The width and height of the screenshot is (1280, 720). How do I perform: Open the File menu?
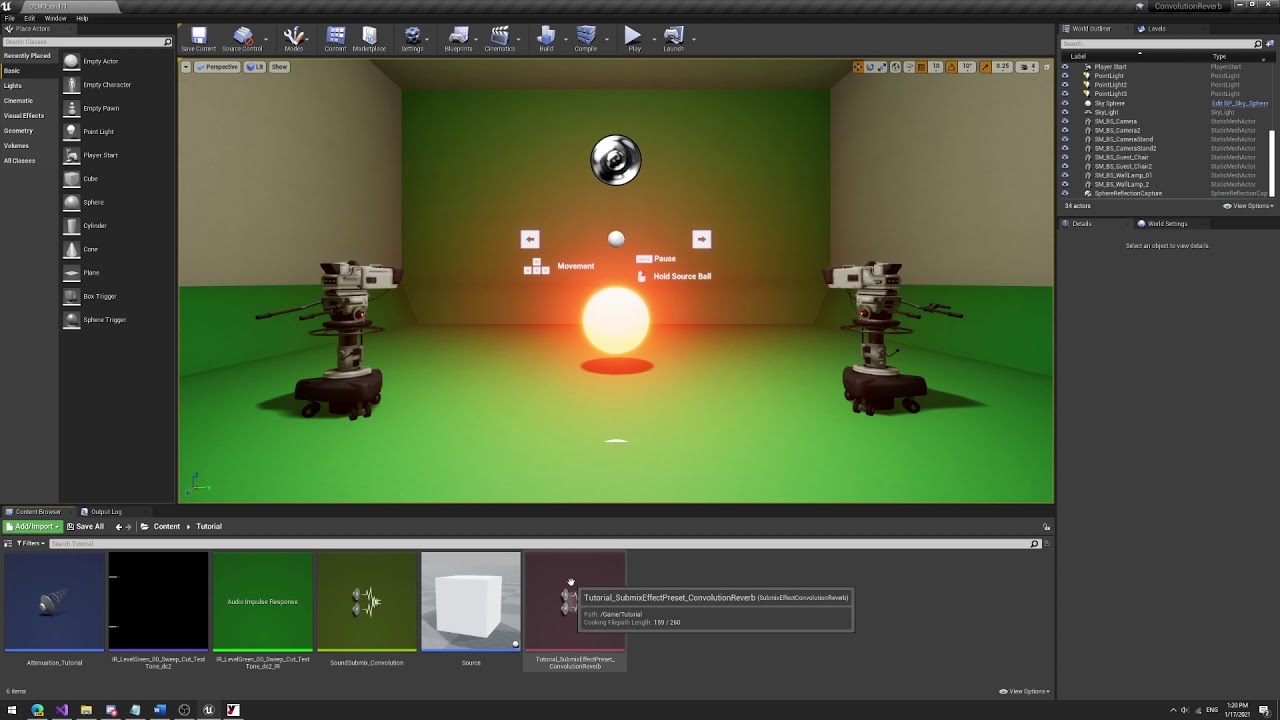[x=10, y=18]
